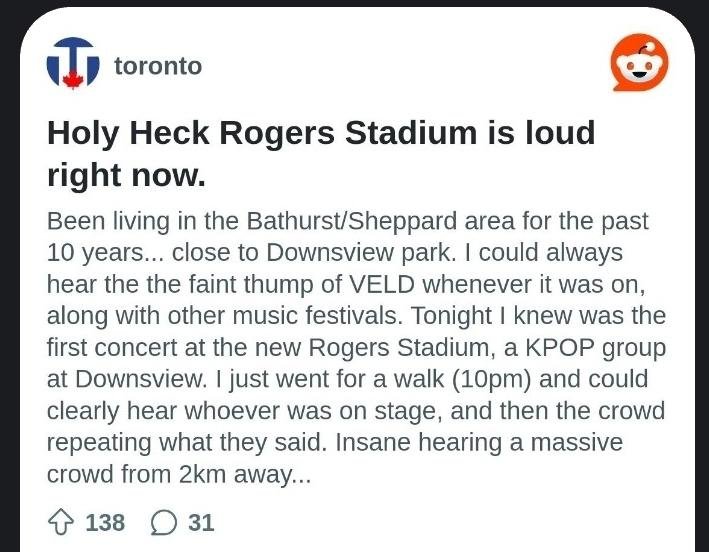Open the post titled Holy Heck Rogers Stadium

[321, 154]
